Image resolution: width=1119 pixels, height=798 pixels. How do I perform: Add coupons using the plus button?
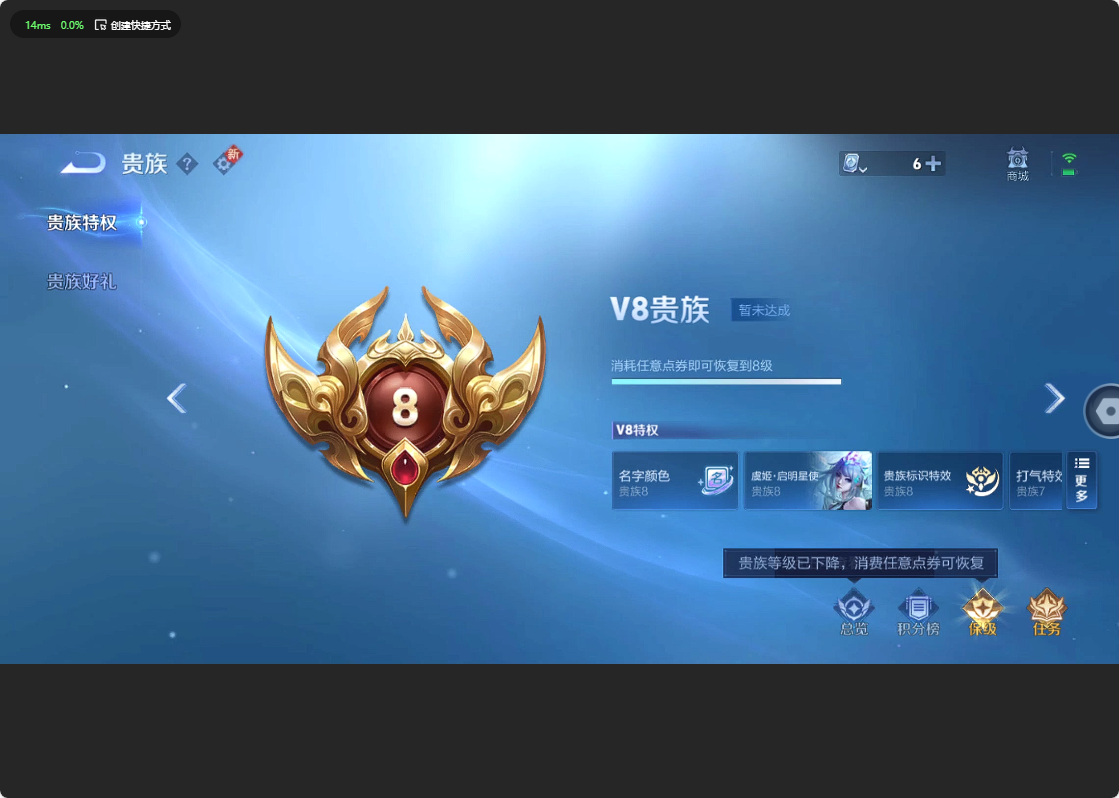click(933, 164)
